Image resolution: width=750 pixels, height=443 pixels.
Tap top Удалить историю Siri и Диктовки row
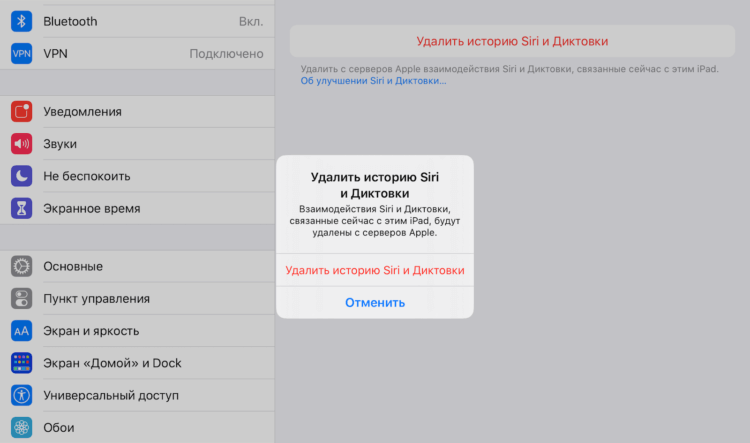512,41
